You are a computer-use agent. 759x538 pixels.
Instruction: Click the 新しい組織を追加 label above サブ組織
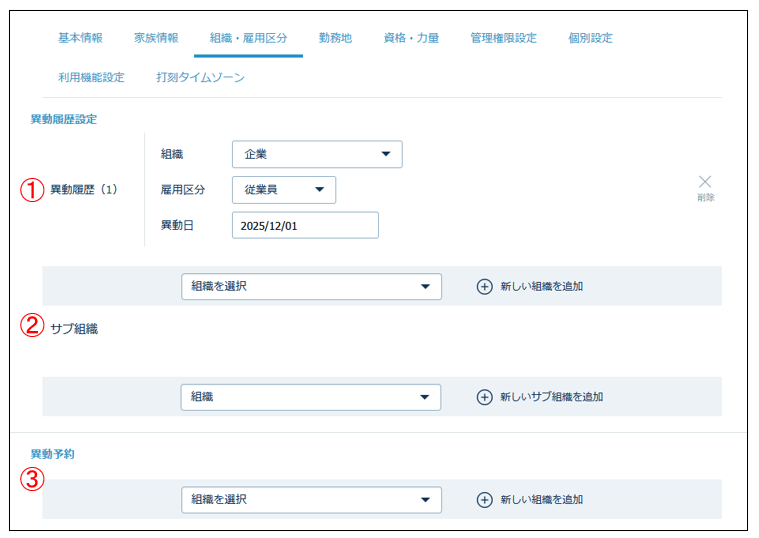(x=542, y=286)
